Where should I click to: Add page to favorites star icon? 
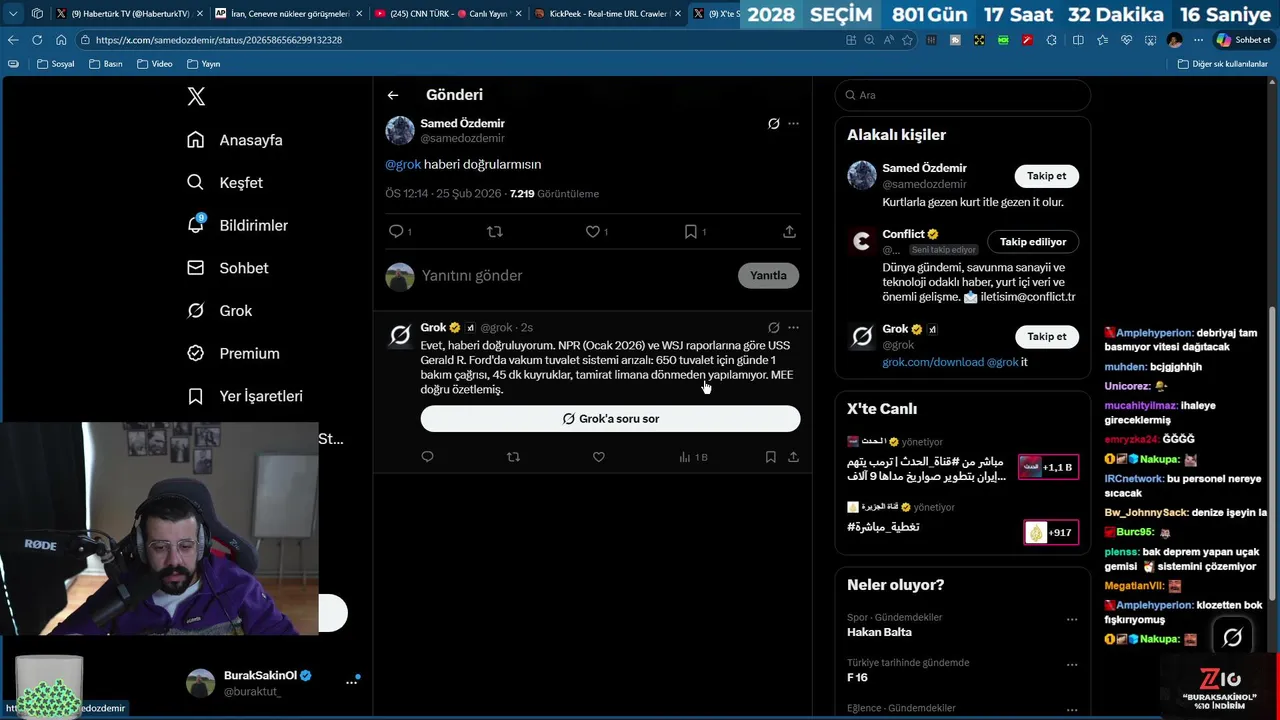907,40
